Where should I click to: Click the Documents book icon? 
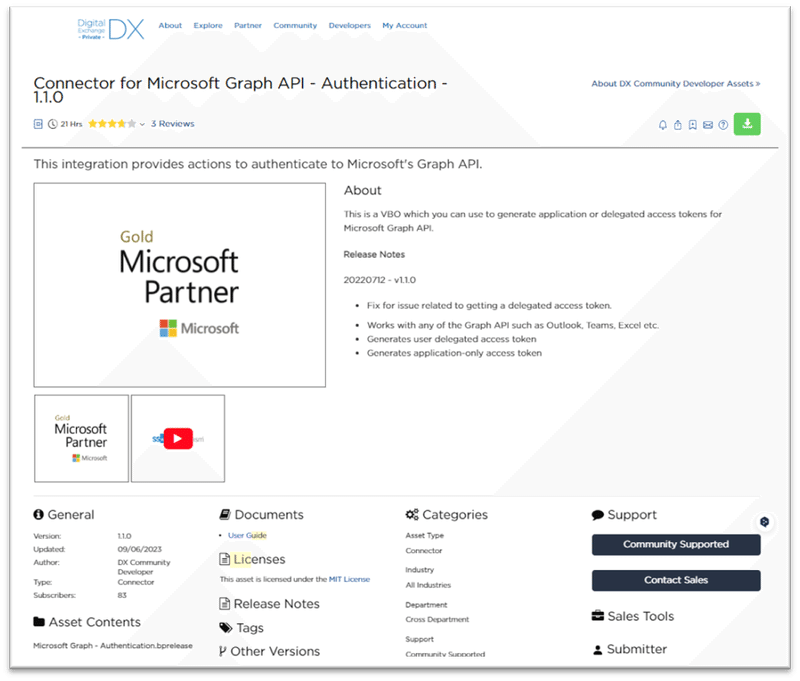224,514
